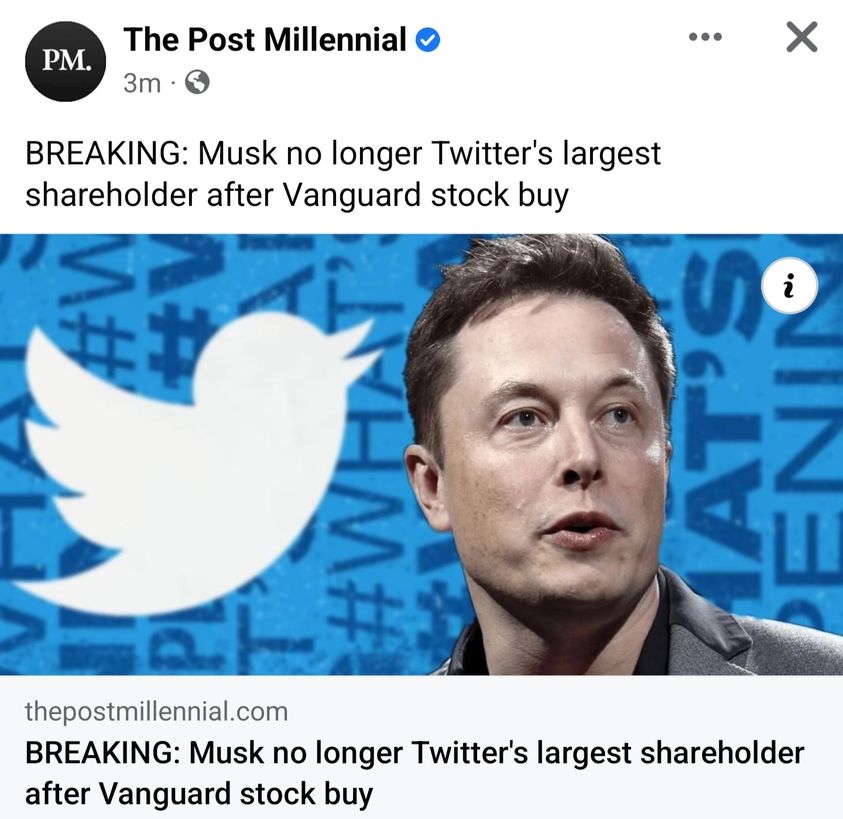The height and width of the screenshot is (819, 843).
Task: Open The Post Millennial page name
Action: 265,41
